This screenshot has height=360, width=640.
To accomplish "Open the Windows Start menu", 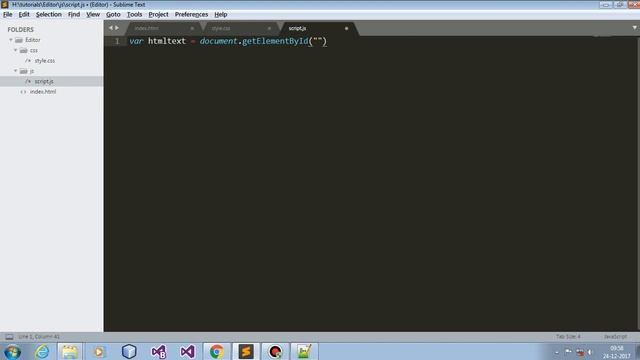I will [12, 352].
